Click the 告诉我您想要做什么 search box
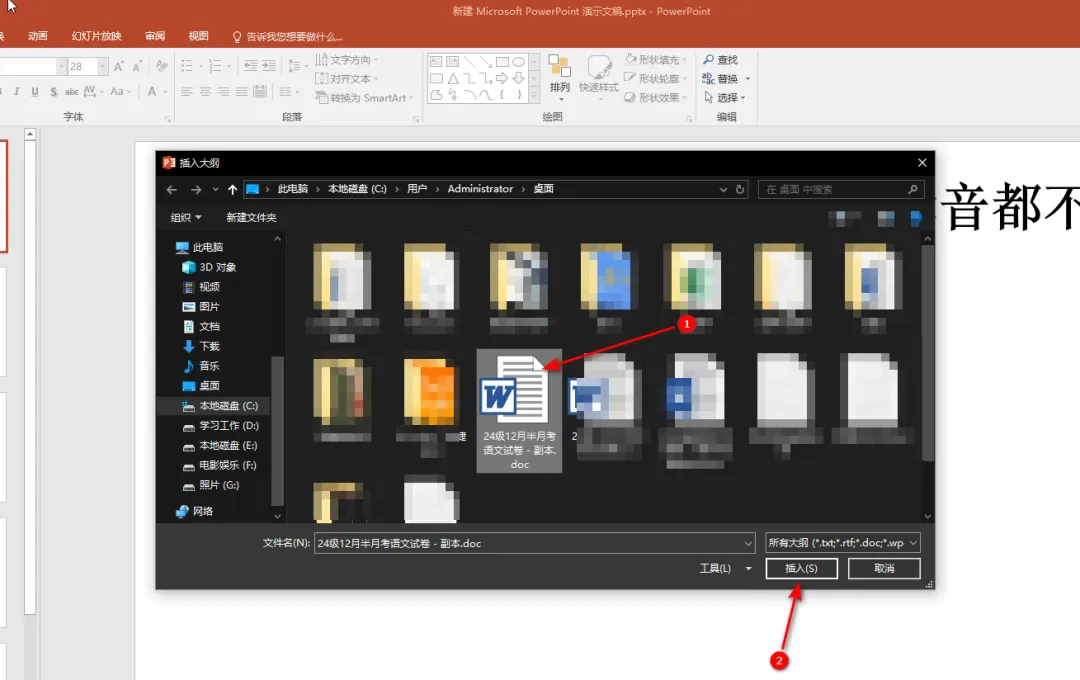Viewport: 1080px width, 680px height. tap(288, 37)
